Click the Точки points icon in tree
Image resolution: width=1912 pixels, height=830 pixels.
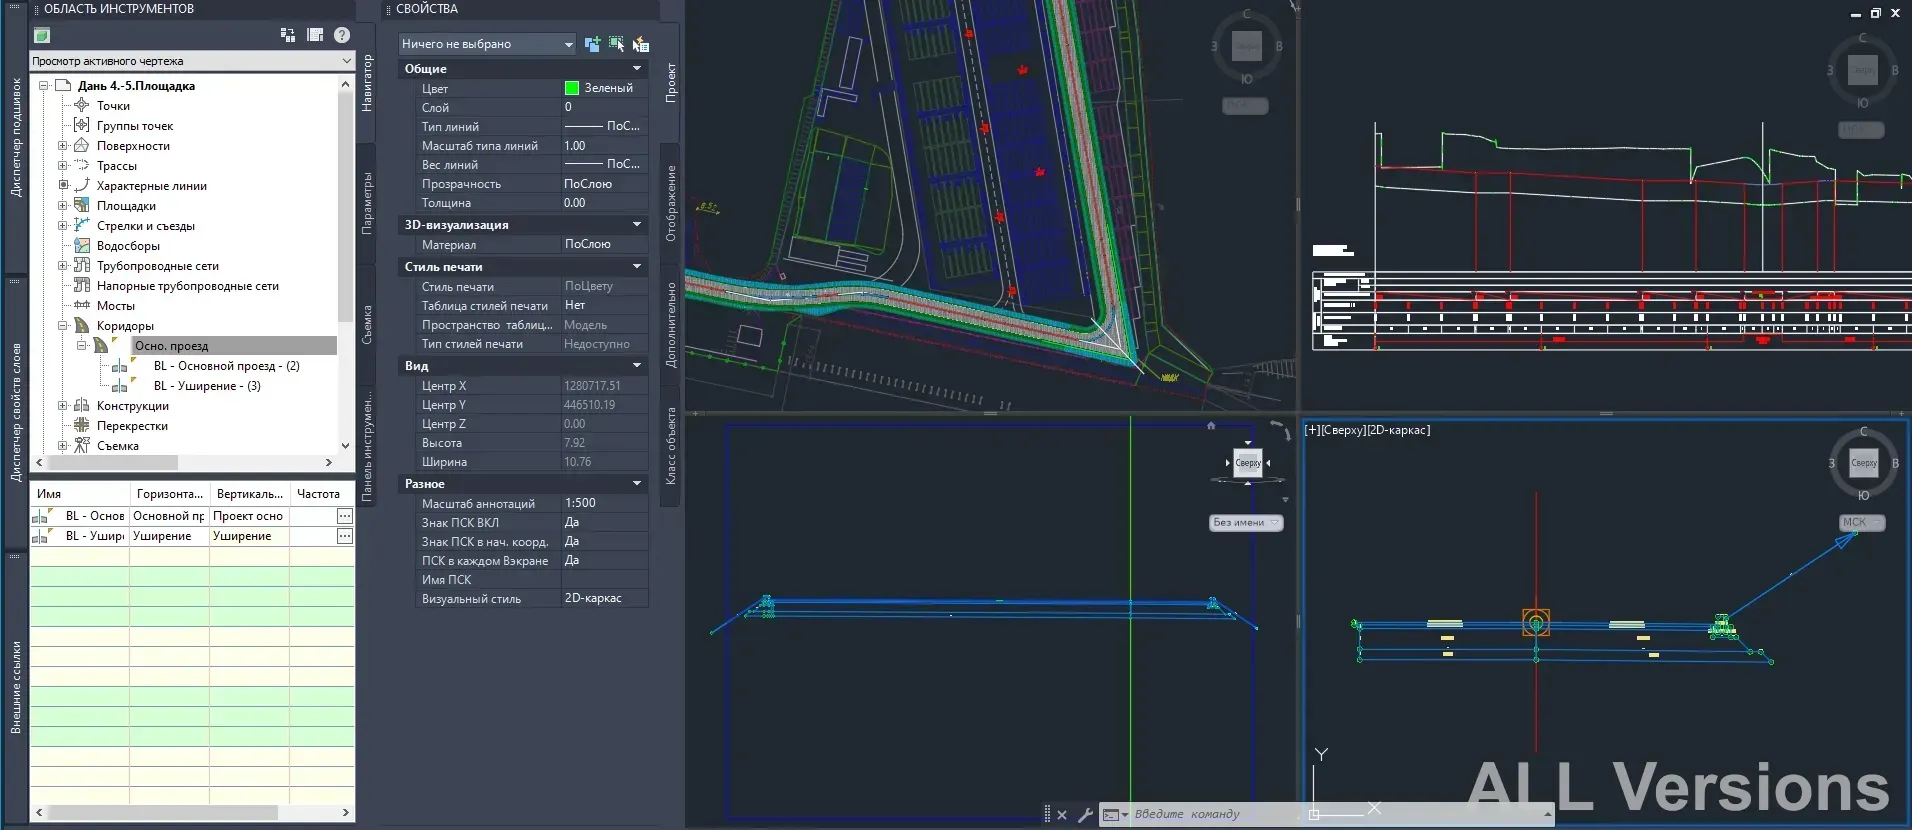click(x=82, y=105)
